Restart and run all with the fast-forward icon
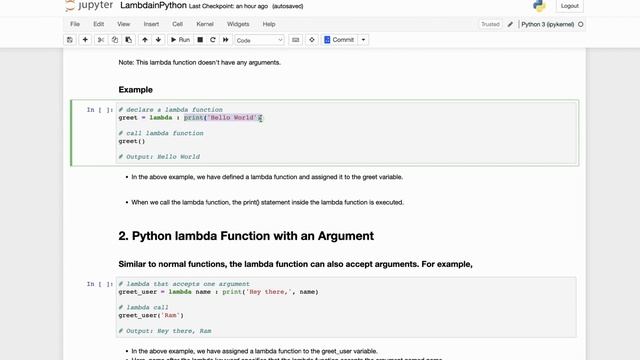This screenshot has height=360, width=640. (226, 40)
